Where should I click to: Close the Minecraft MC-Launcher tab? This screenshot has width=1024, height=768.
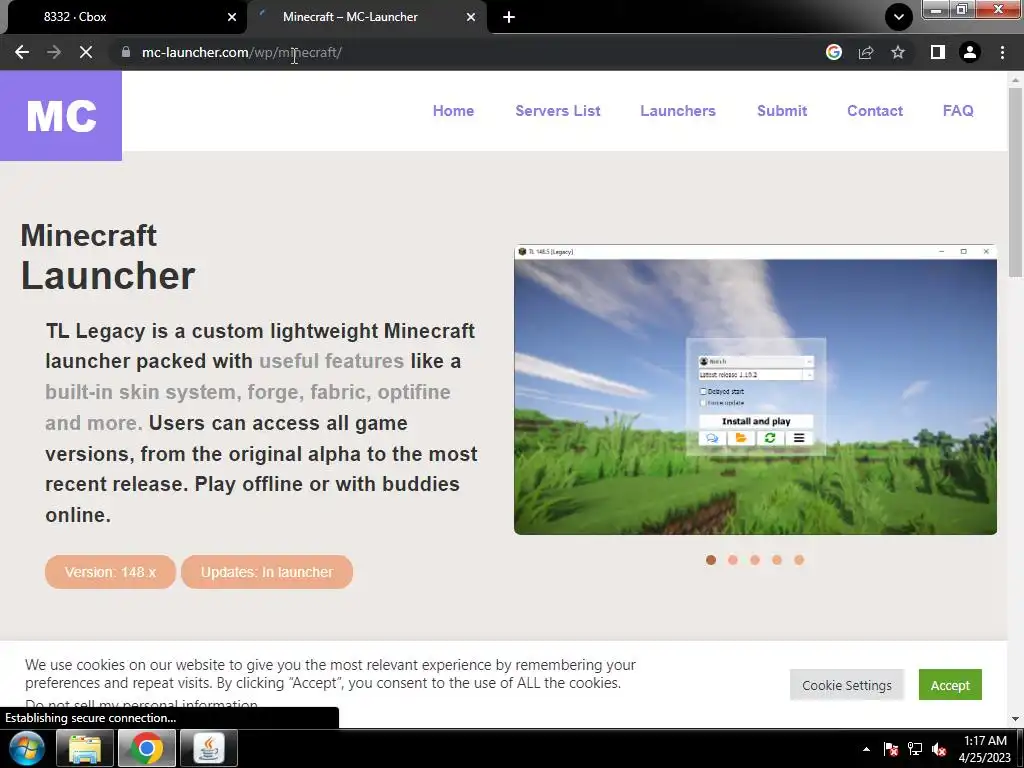471,17
